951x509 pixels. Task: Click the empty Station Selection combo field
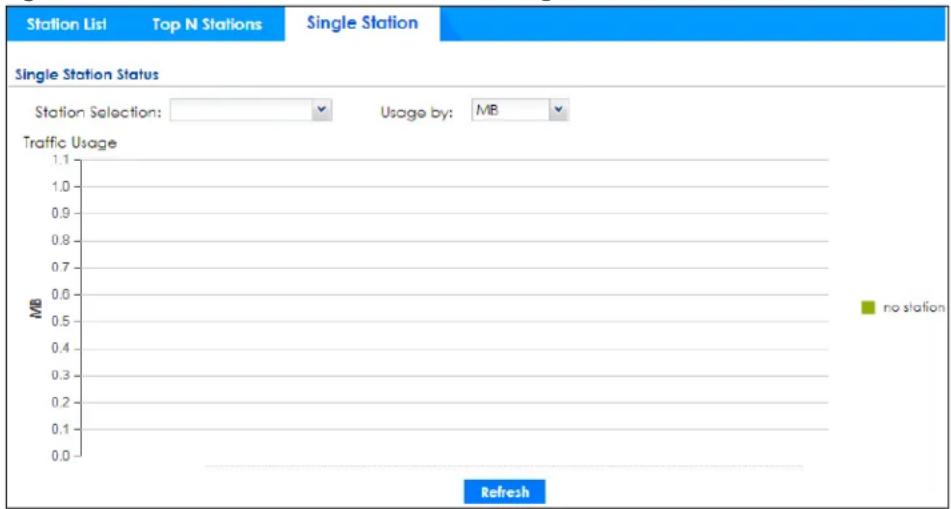[x=241, y=111]
